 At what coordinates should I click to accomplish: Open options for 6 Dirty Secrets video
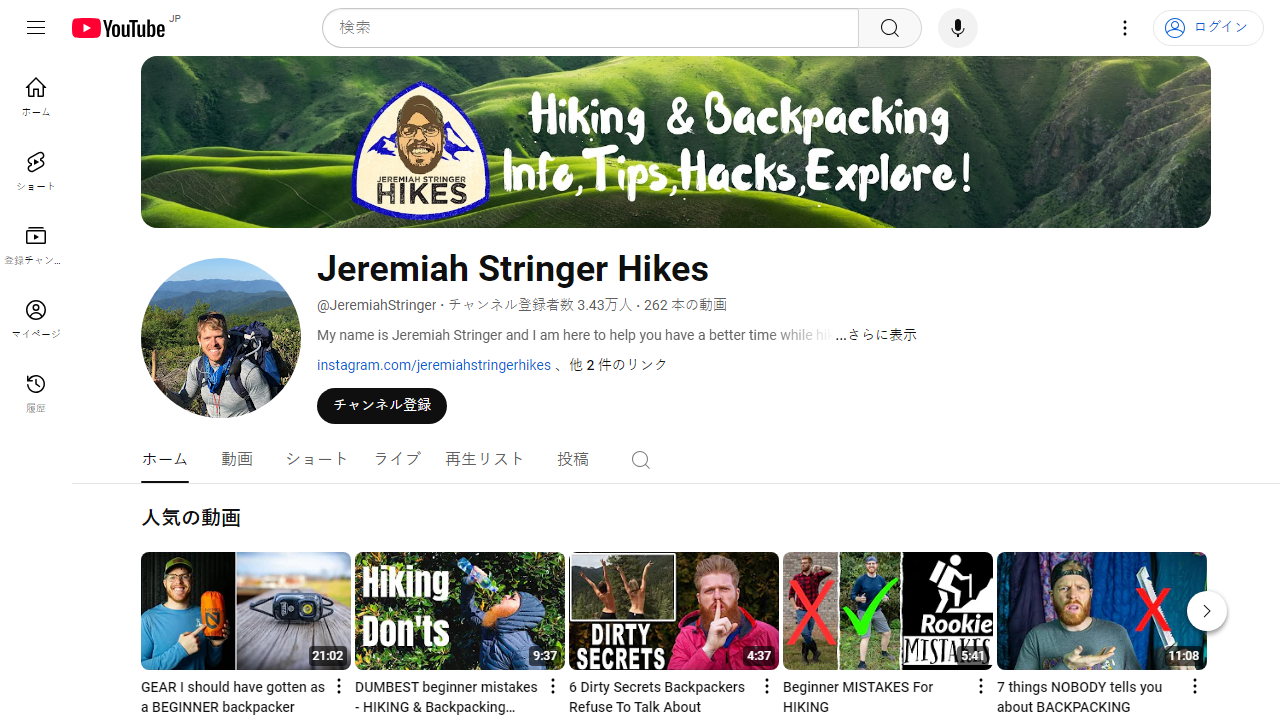click(766, 686)
